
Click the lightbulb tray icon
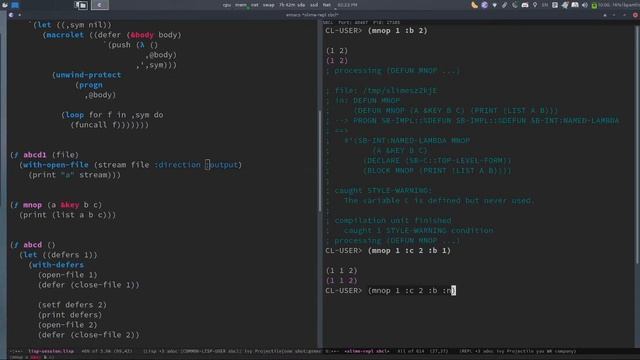coord(535,5)
